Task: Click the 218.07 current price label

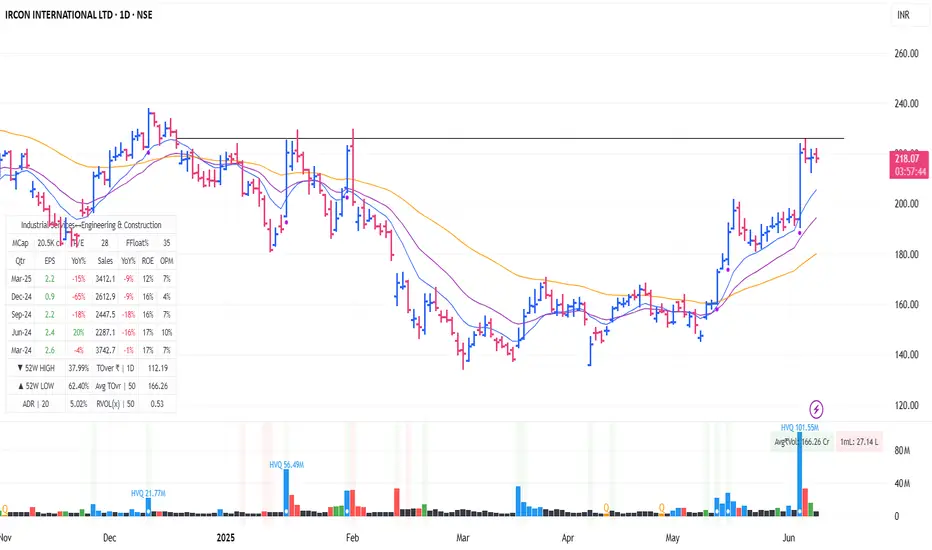Action: tap(908, 159)
